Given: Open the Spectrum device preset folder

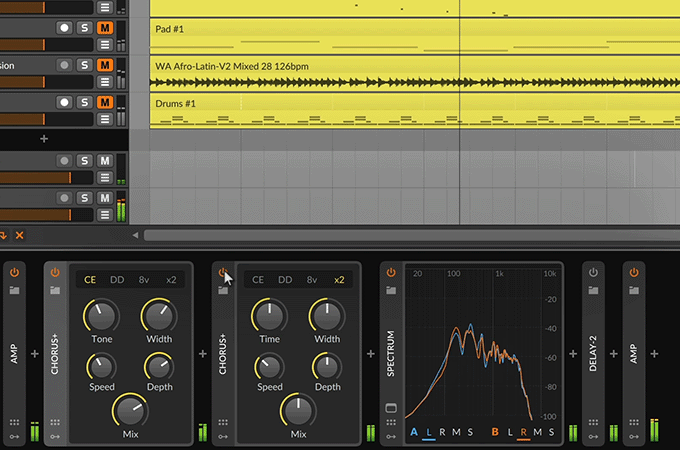Looking at the screenshot, I should point(391,290).
